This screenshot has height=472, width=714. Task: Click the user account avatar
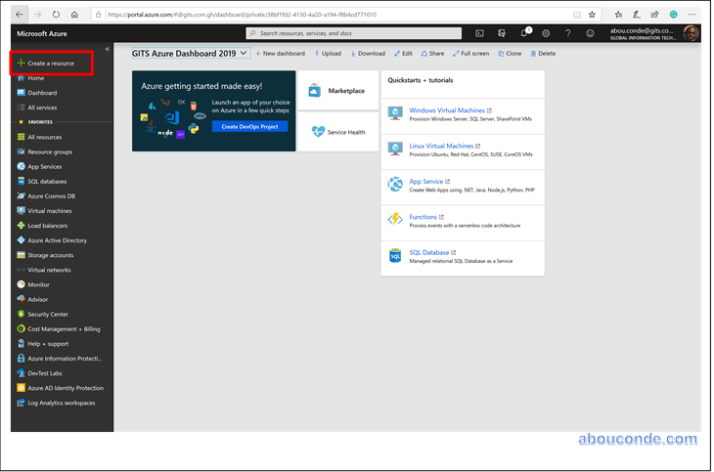[691, 33]
